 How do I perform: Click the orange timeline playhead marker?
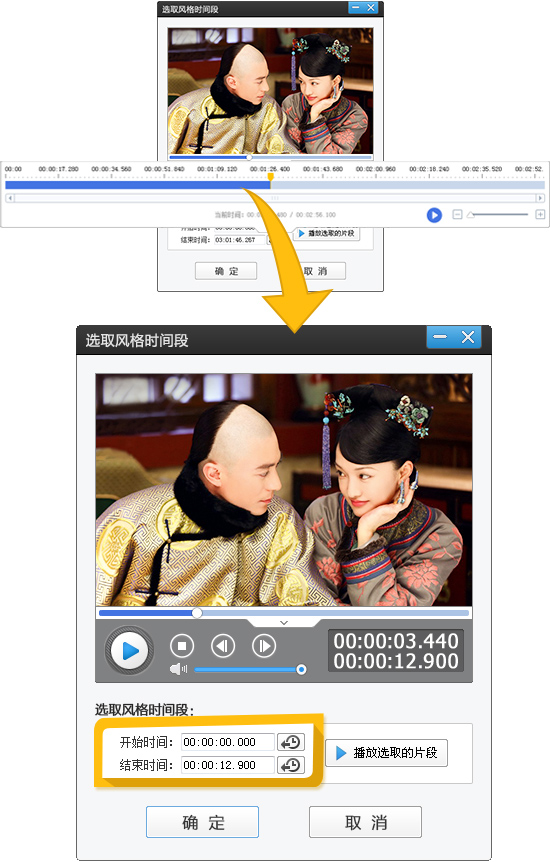tap(271, 177)
